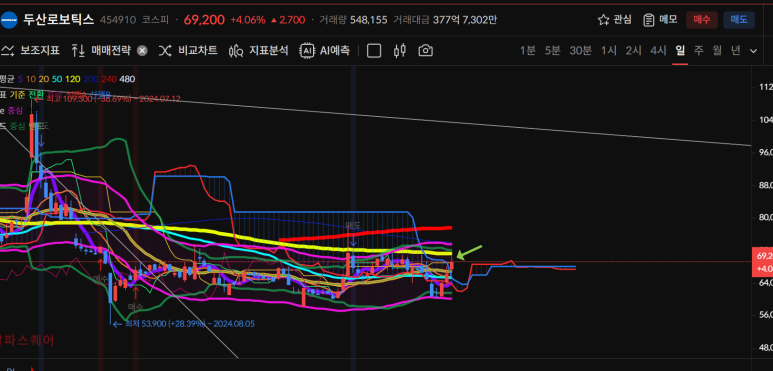773x371 pixels.
Task: Click the orange 10 moving average label
Action: tap(31, 79)
